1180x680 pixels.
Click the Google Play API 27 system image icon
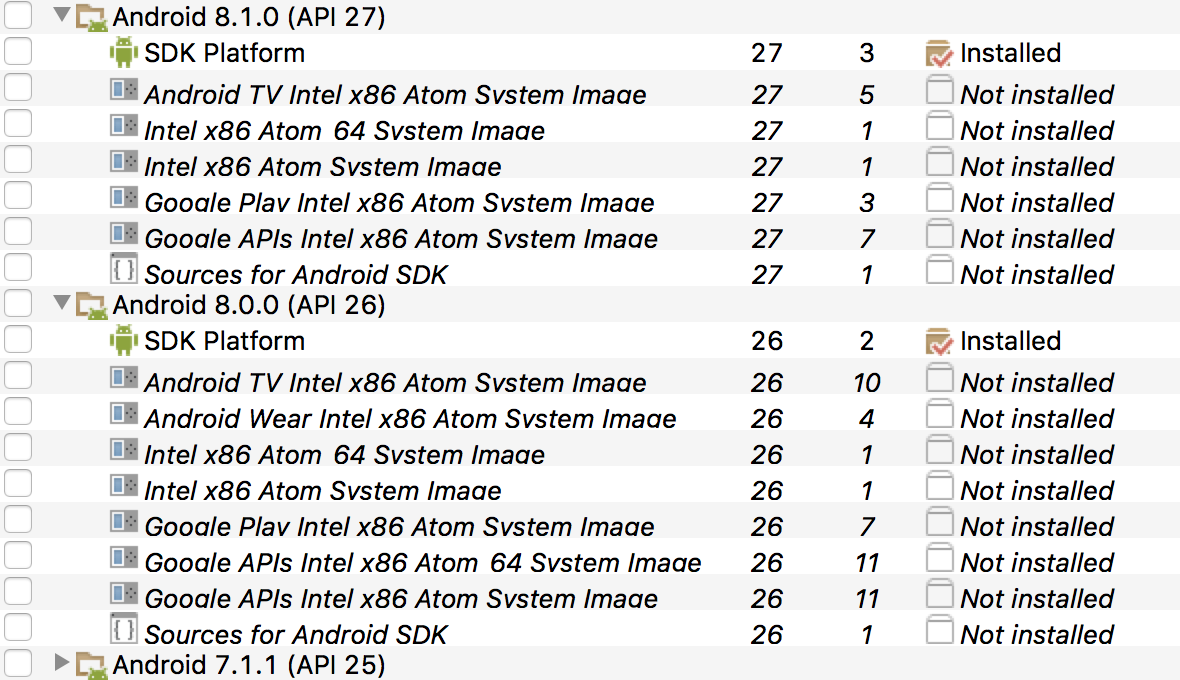tap(123, 198)
